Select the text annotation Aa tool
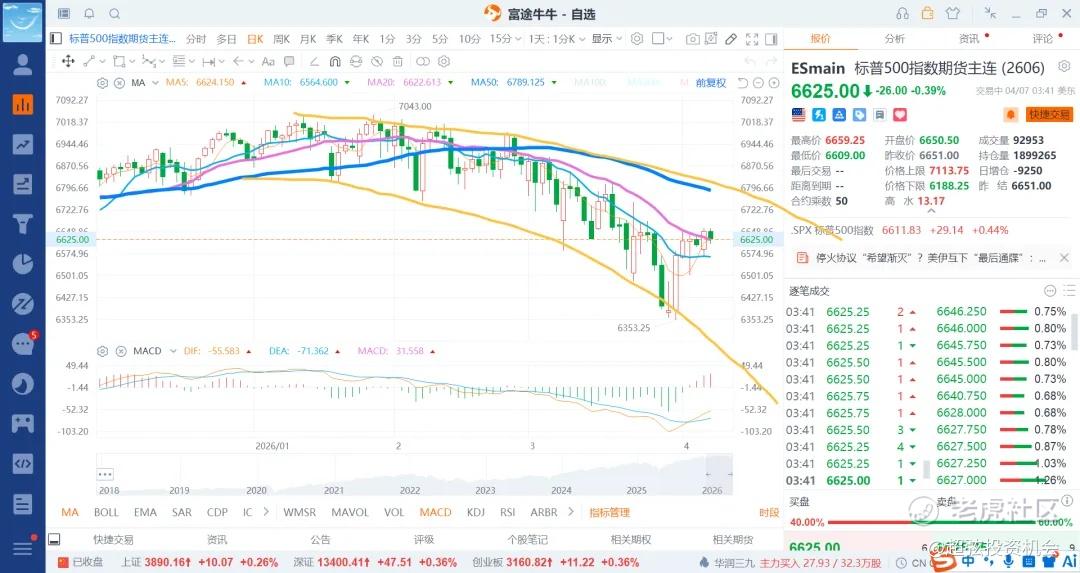 click(x=268, y=61)
